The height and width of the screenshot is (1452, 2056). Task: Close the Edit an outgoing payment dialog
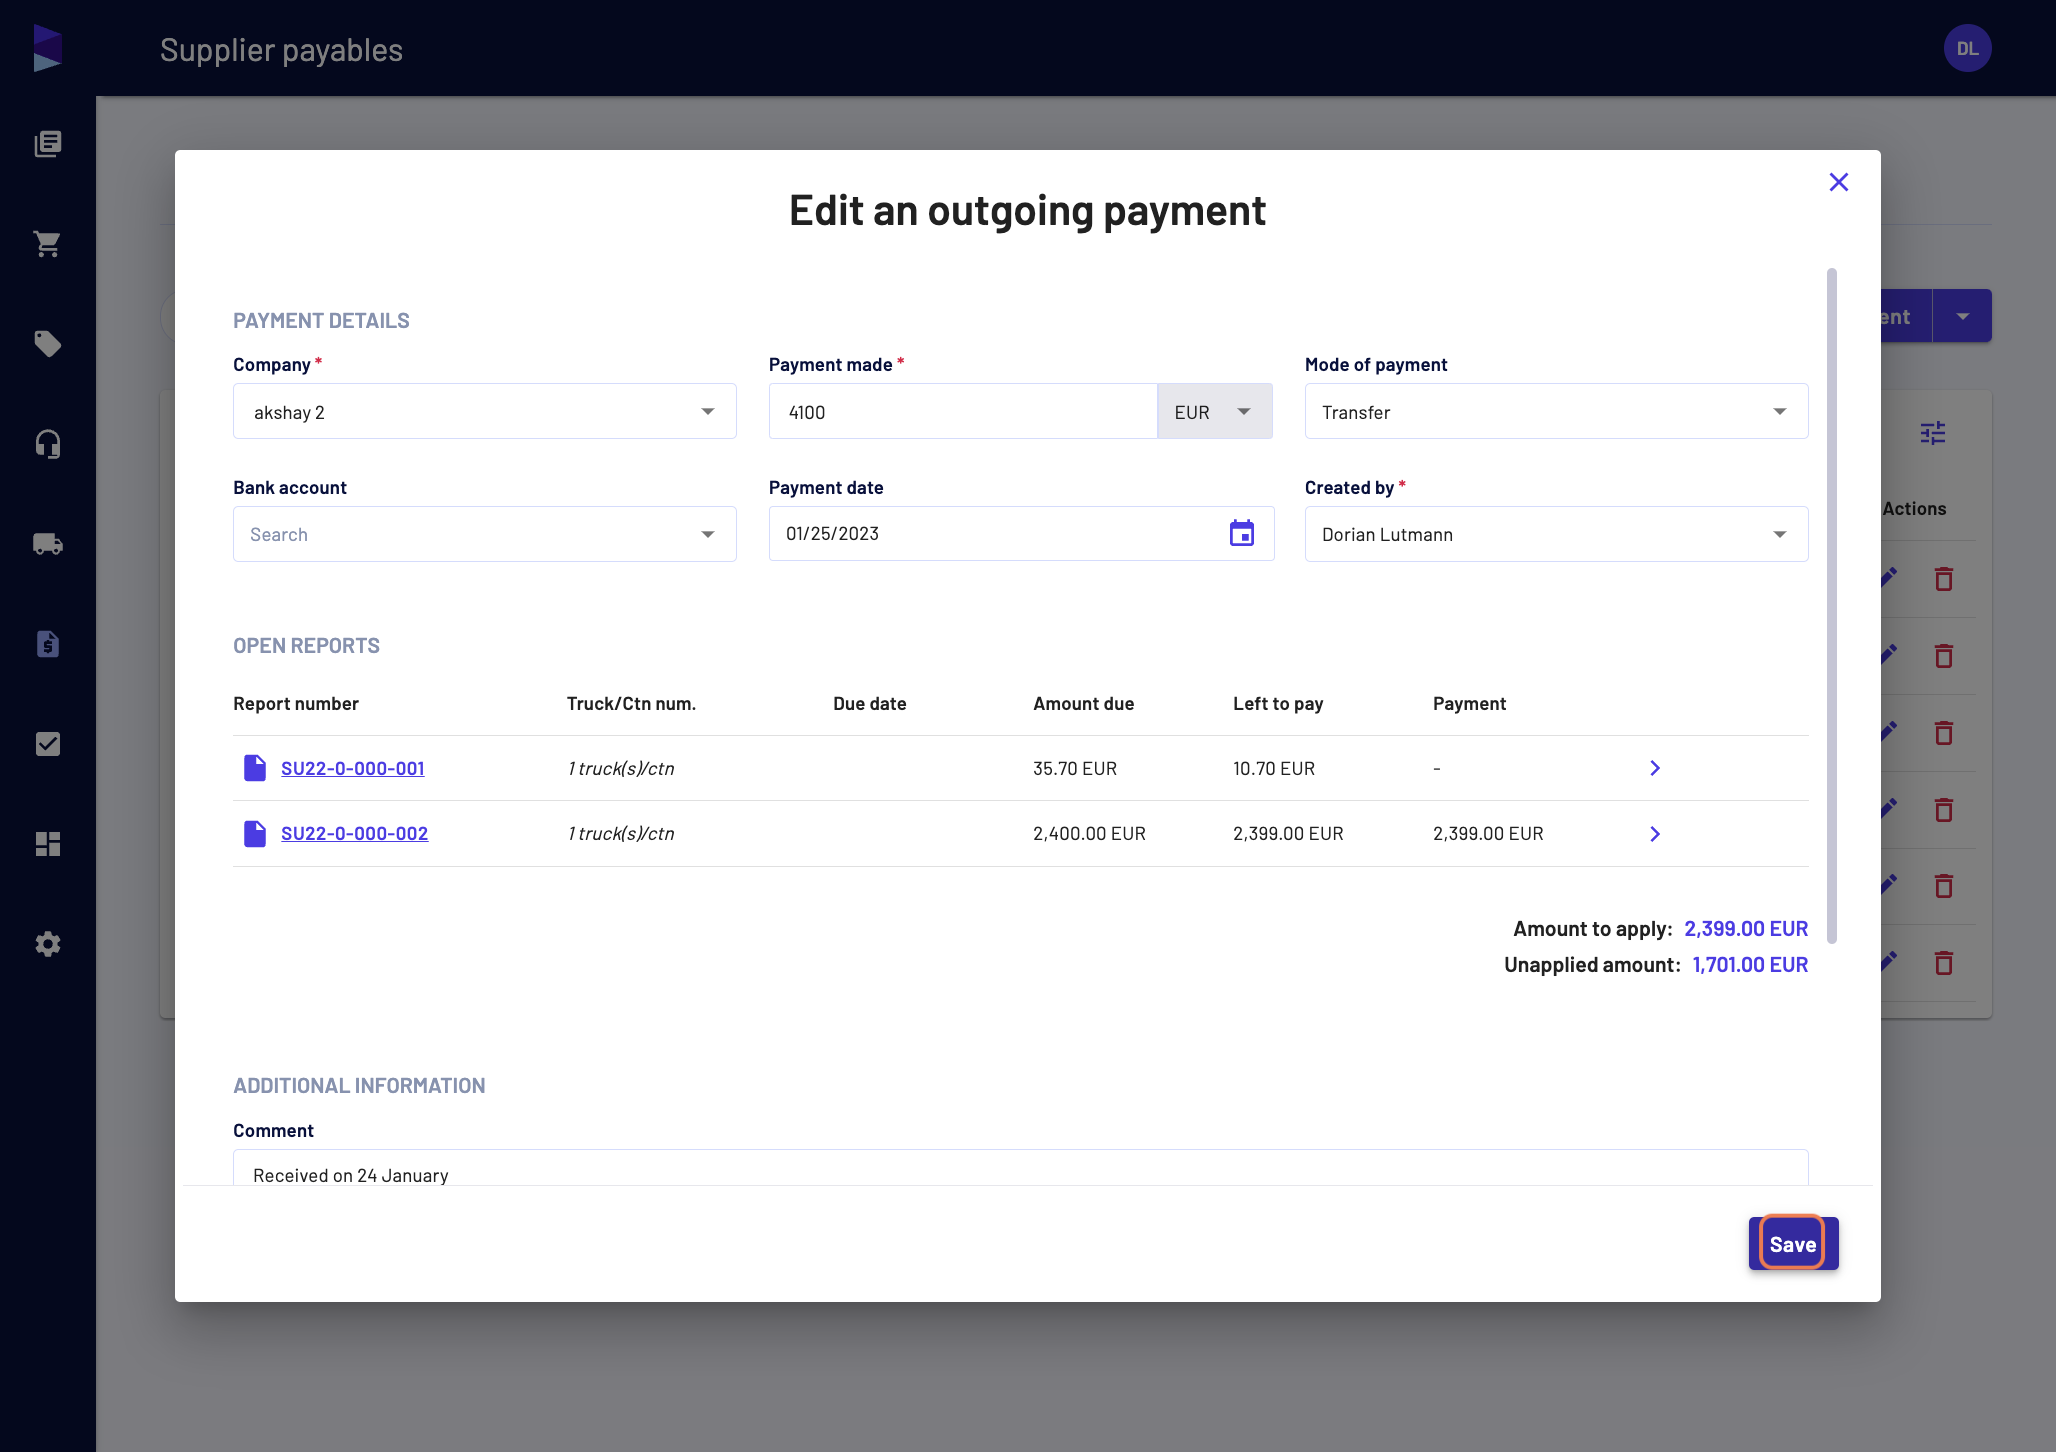1838,182
